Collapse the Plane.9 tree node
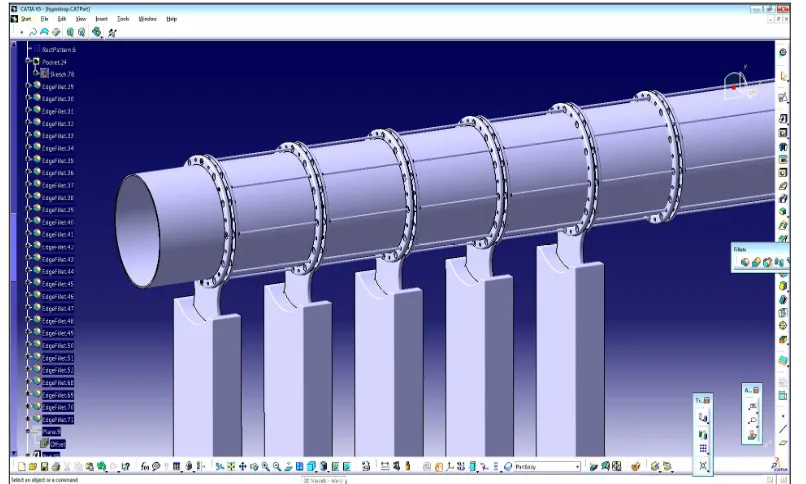This screenshot has width=806, height=484. [x=28, y=431]
